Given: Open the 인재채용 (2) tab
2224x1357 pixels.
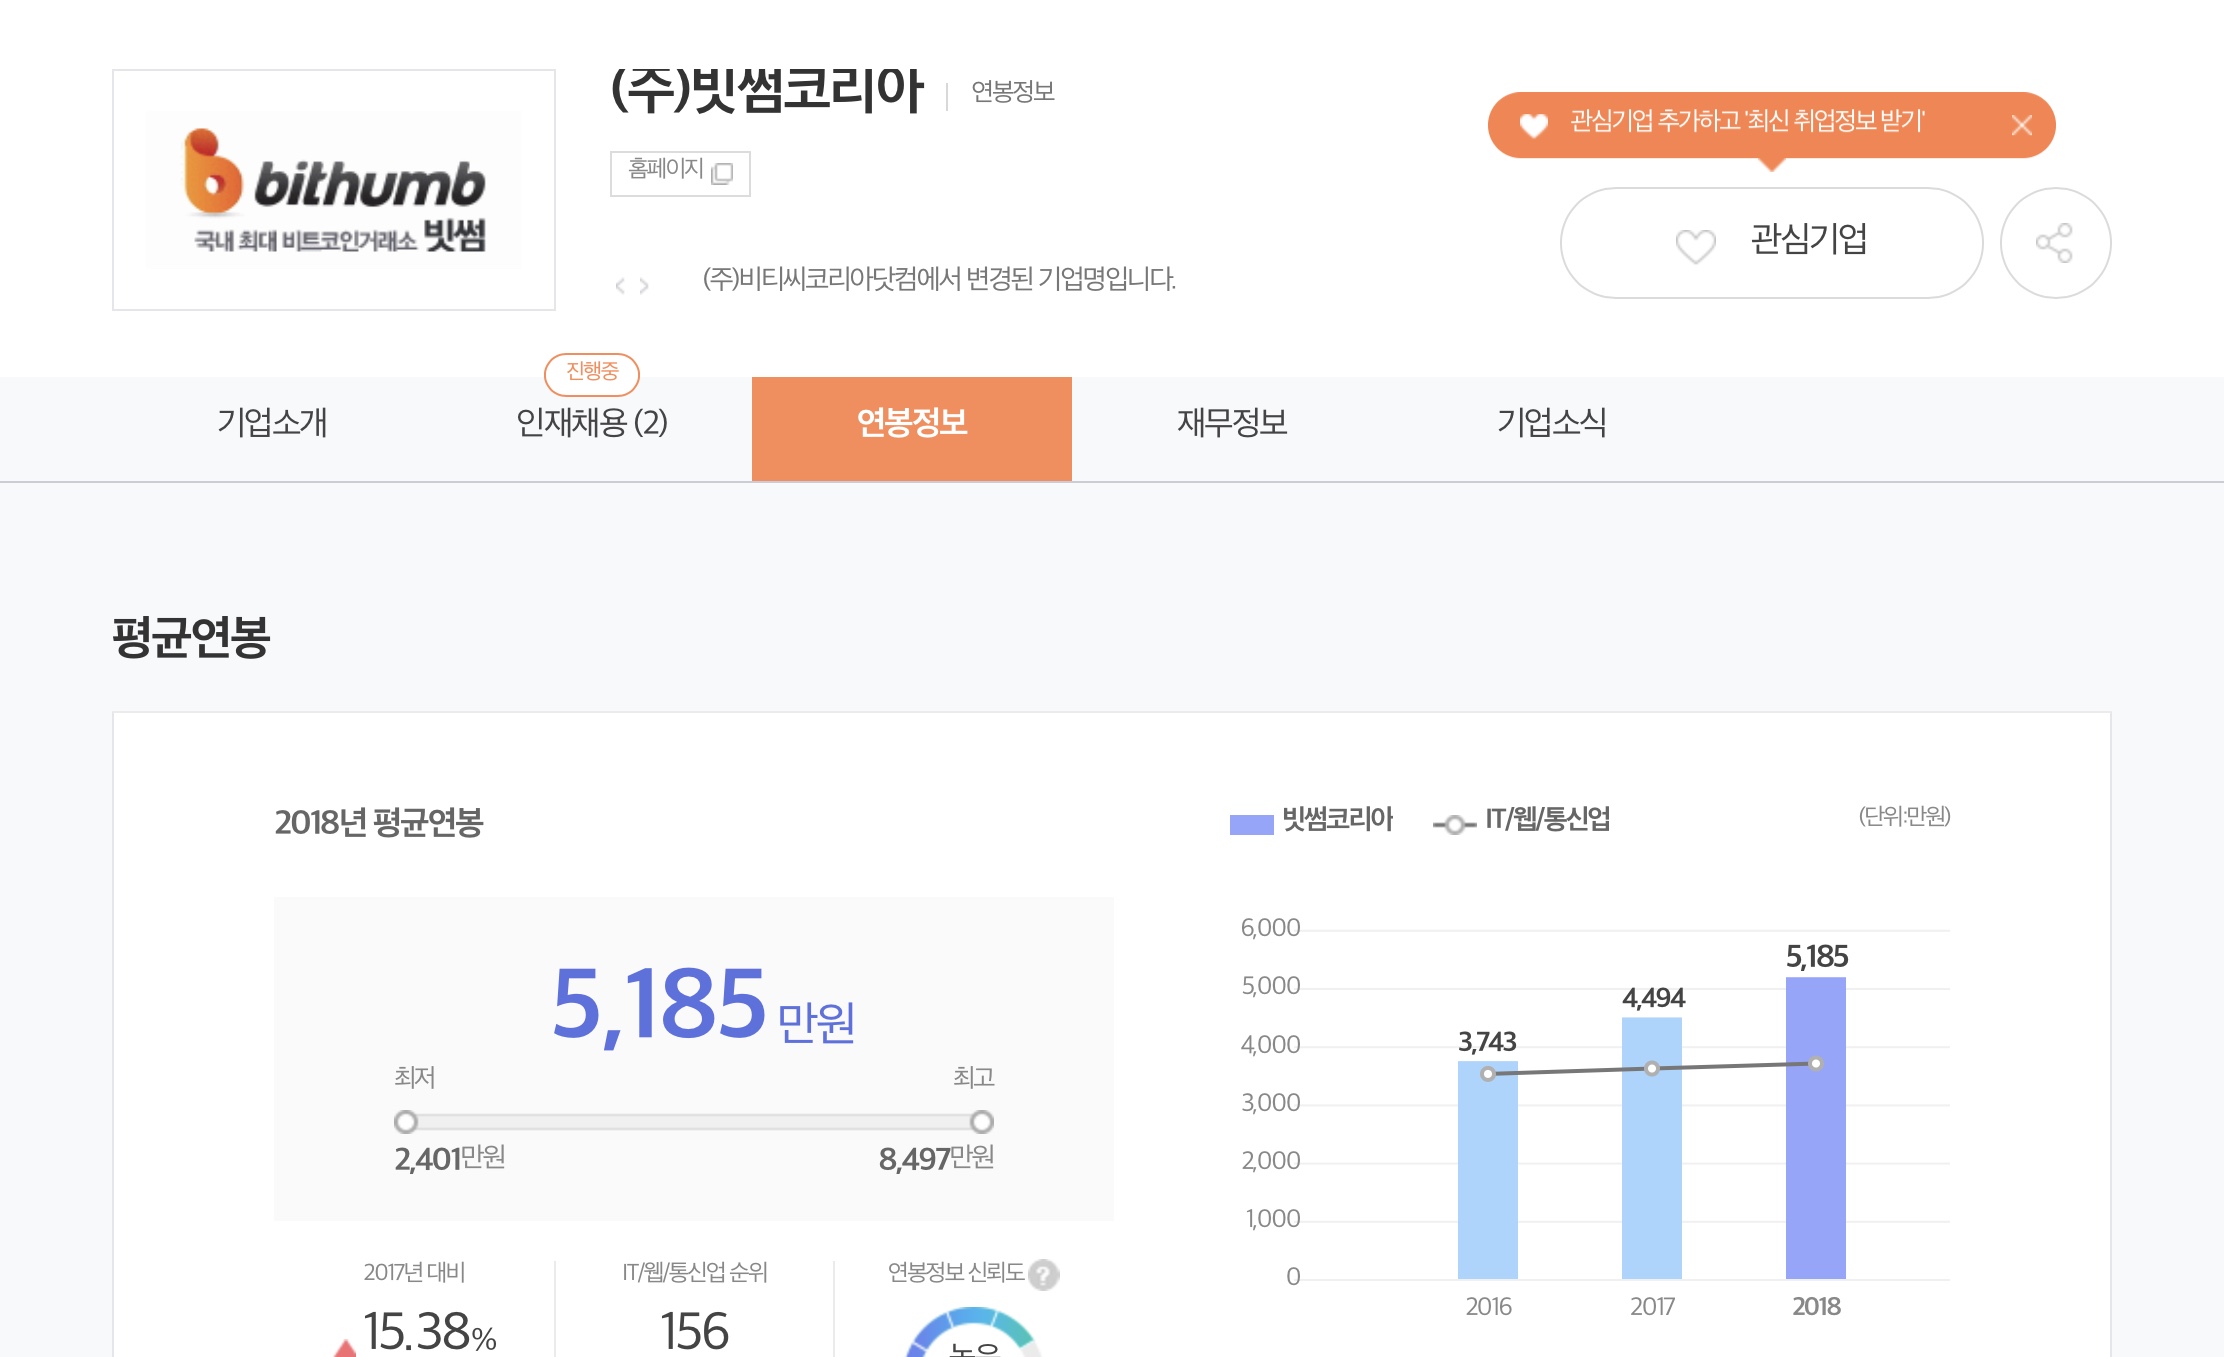Looking at the screenshot, I should (x=591, y=423).
